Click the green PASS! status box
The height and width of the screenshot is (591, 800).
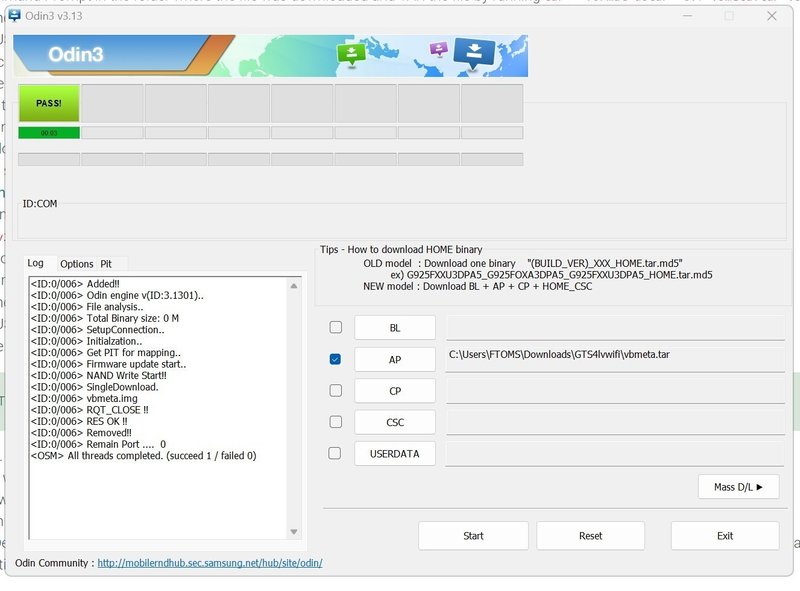click(49, 103)
